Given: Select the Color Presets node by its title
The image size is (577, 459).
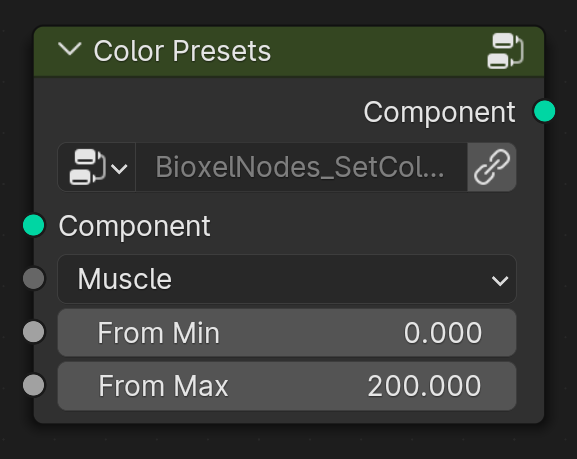Looking at the screenshot, I should [x=182, y=51].
